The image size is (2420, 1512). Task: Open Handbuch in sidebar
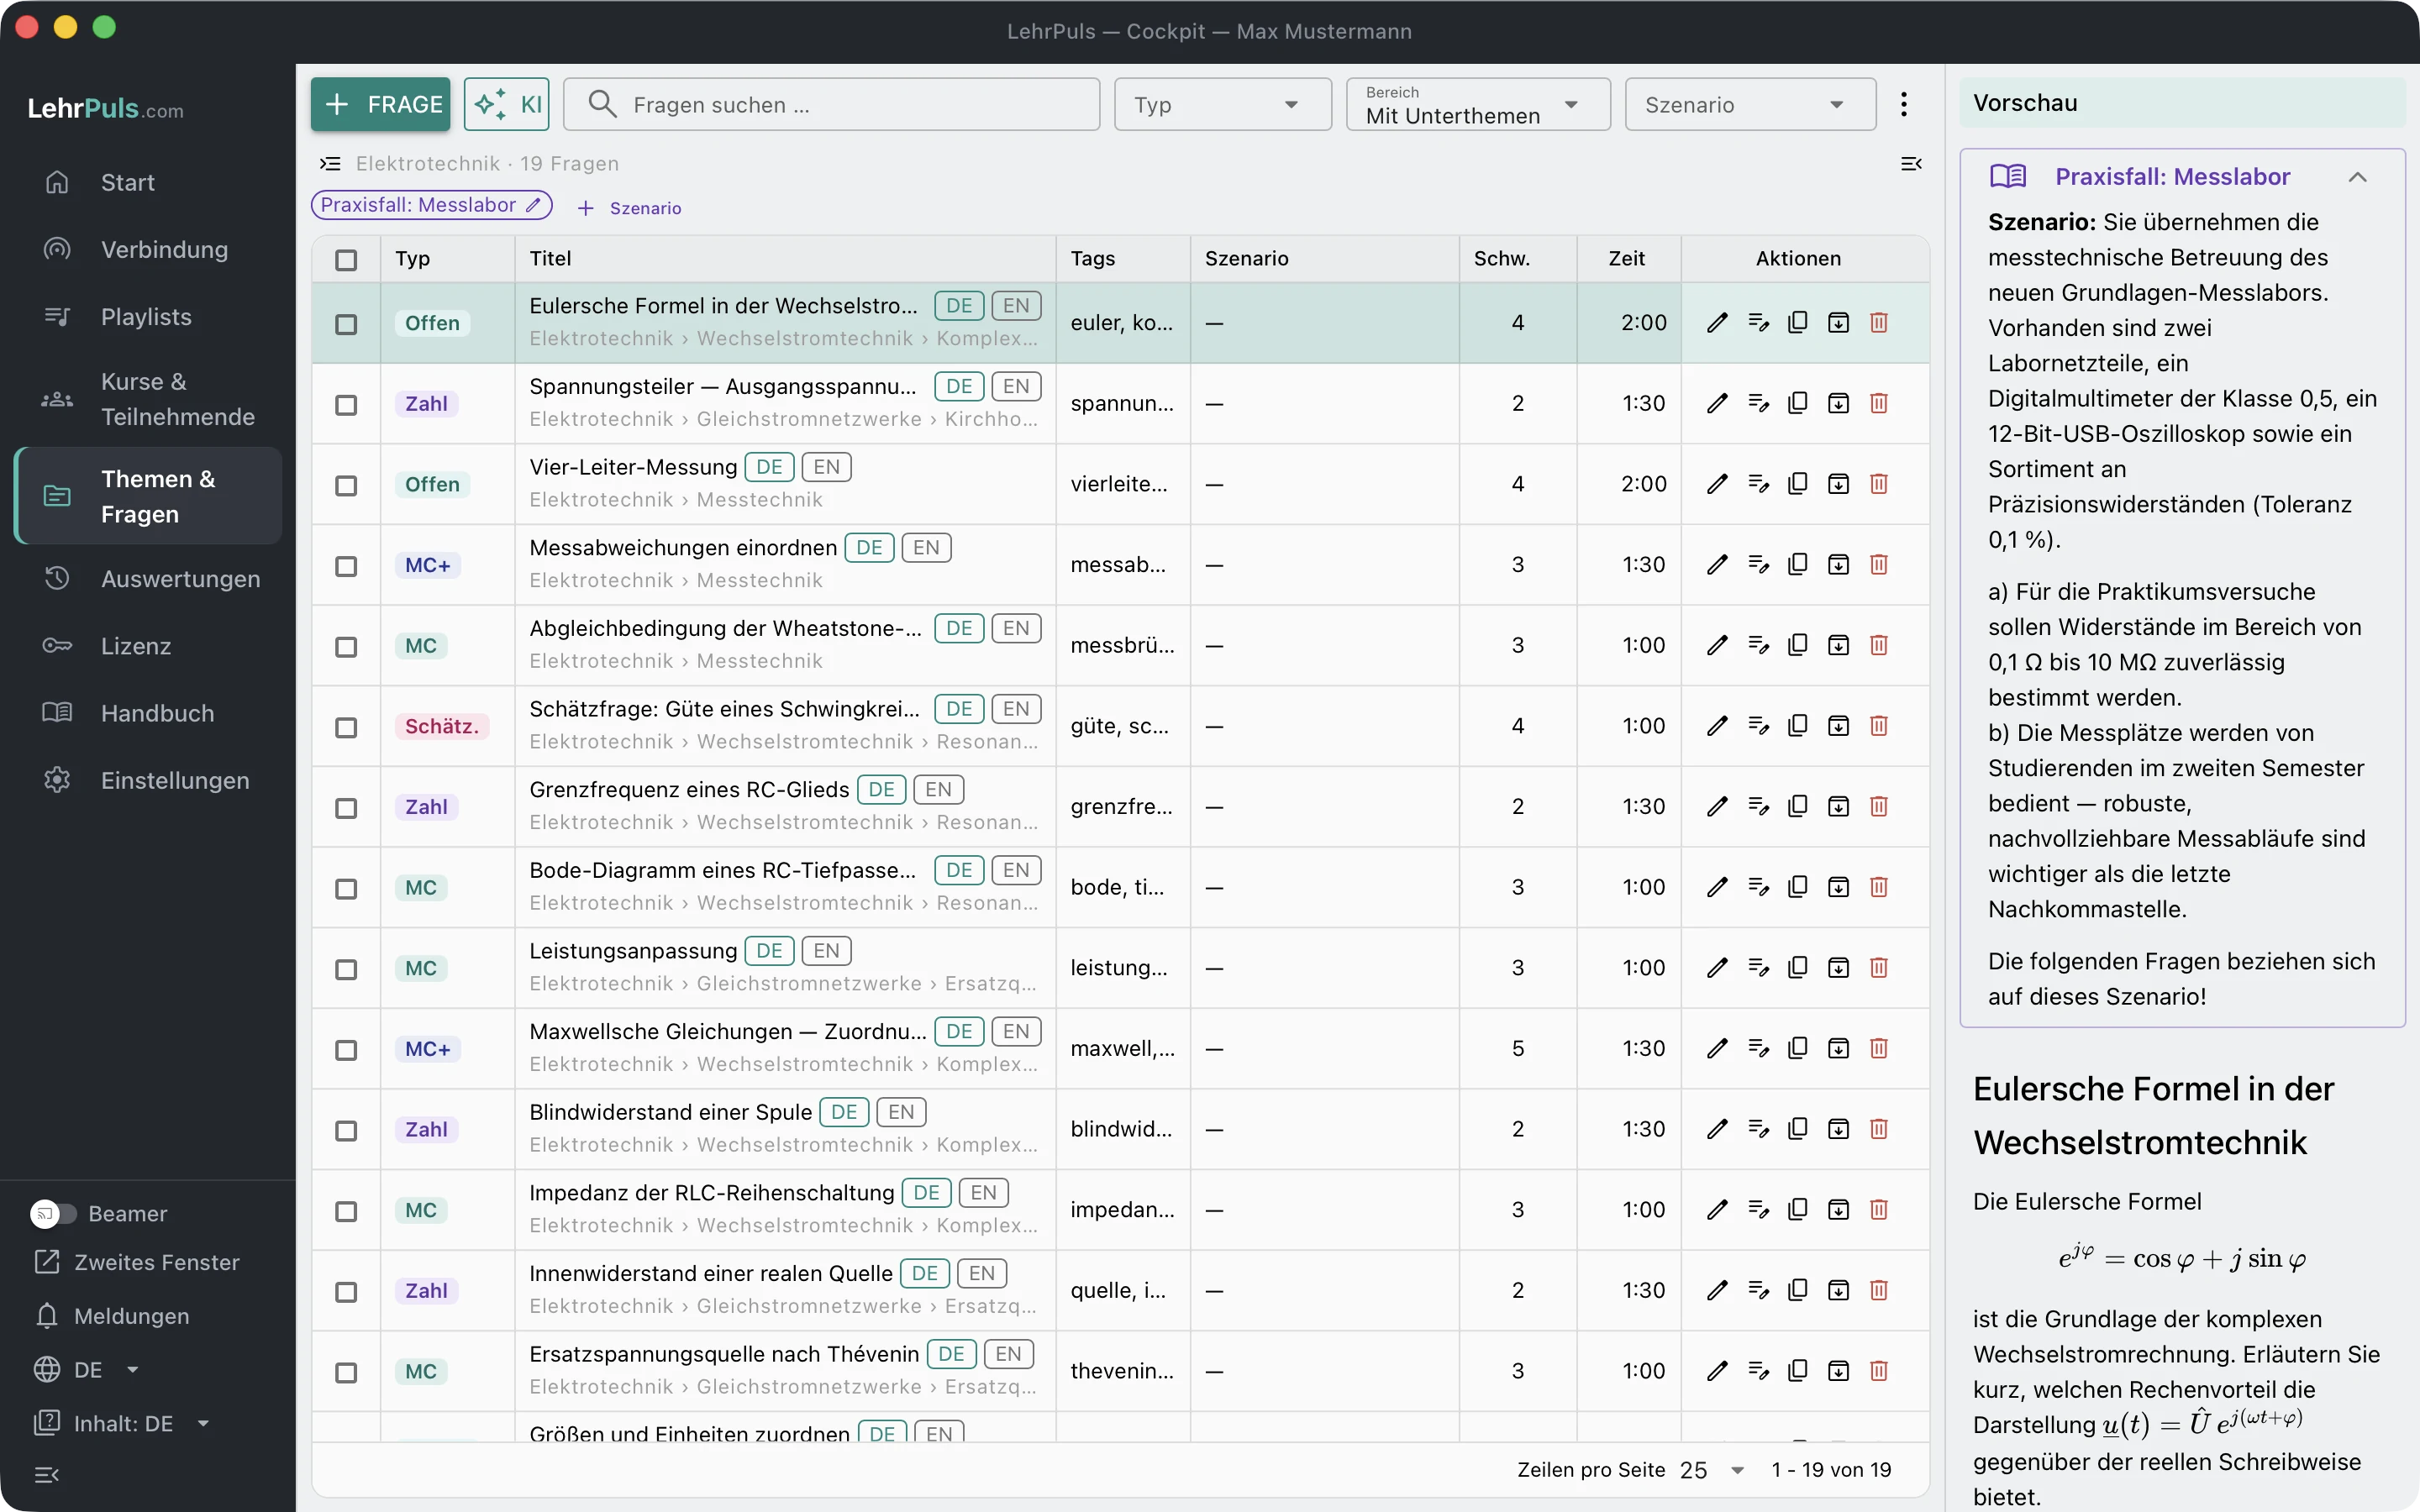point(148,713)
